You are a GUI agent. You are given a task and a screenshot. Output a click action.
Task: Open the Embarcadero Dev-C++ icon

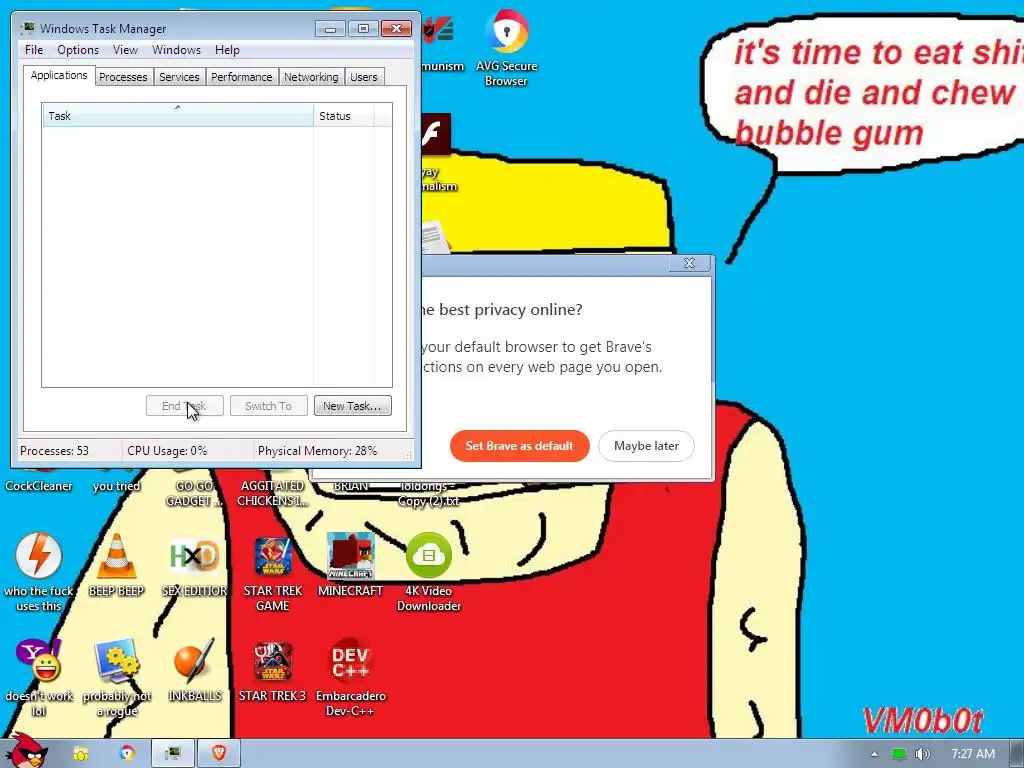[x=350, y=678]
